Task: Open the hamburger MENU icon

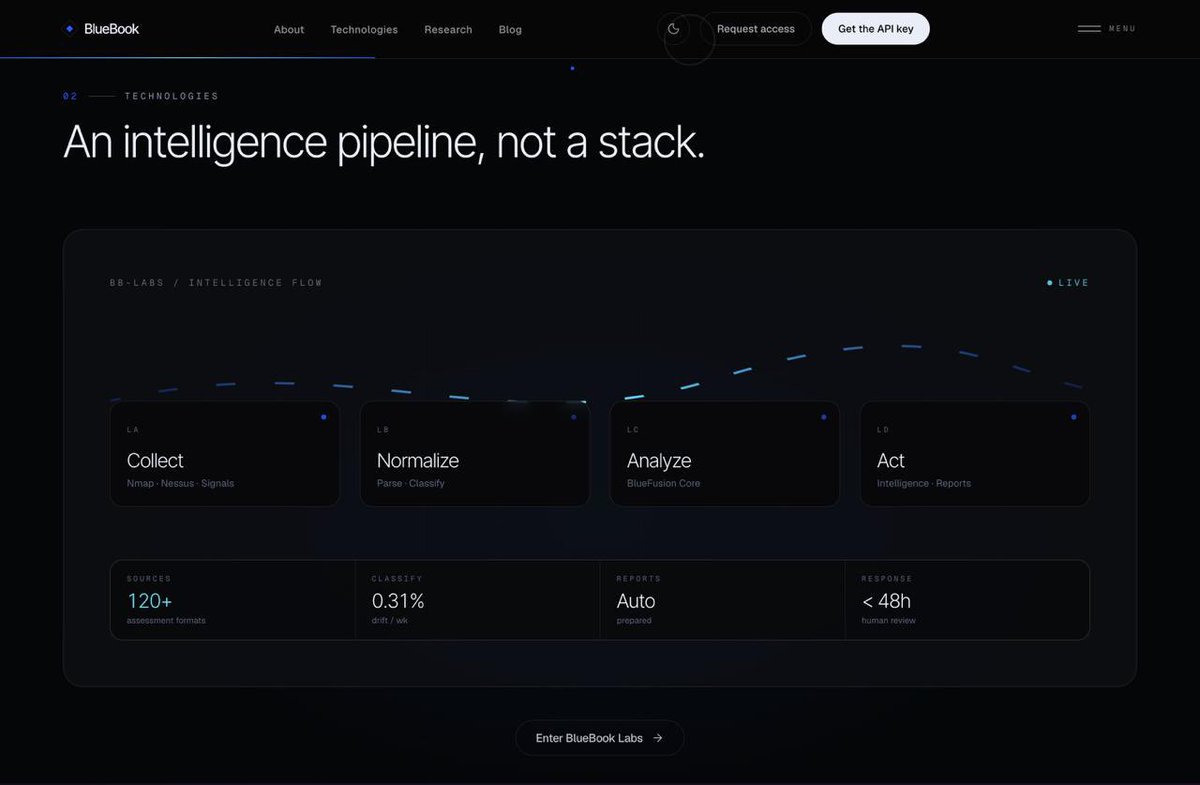Action: pos(1089,29)
